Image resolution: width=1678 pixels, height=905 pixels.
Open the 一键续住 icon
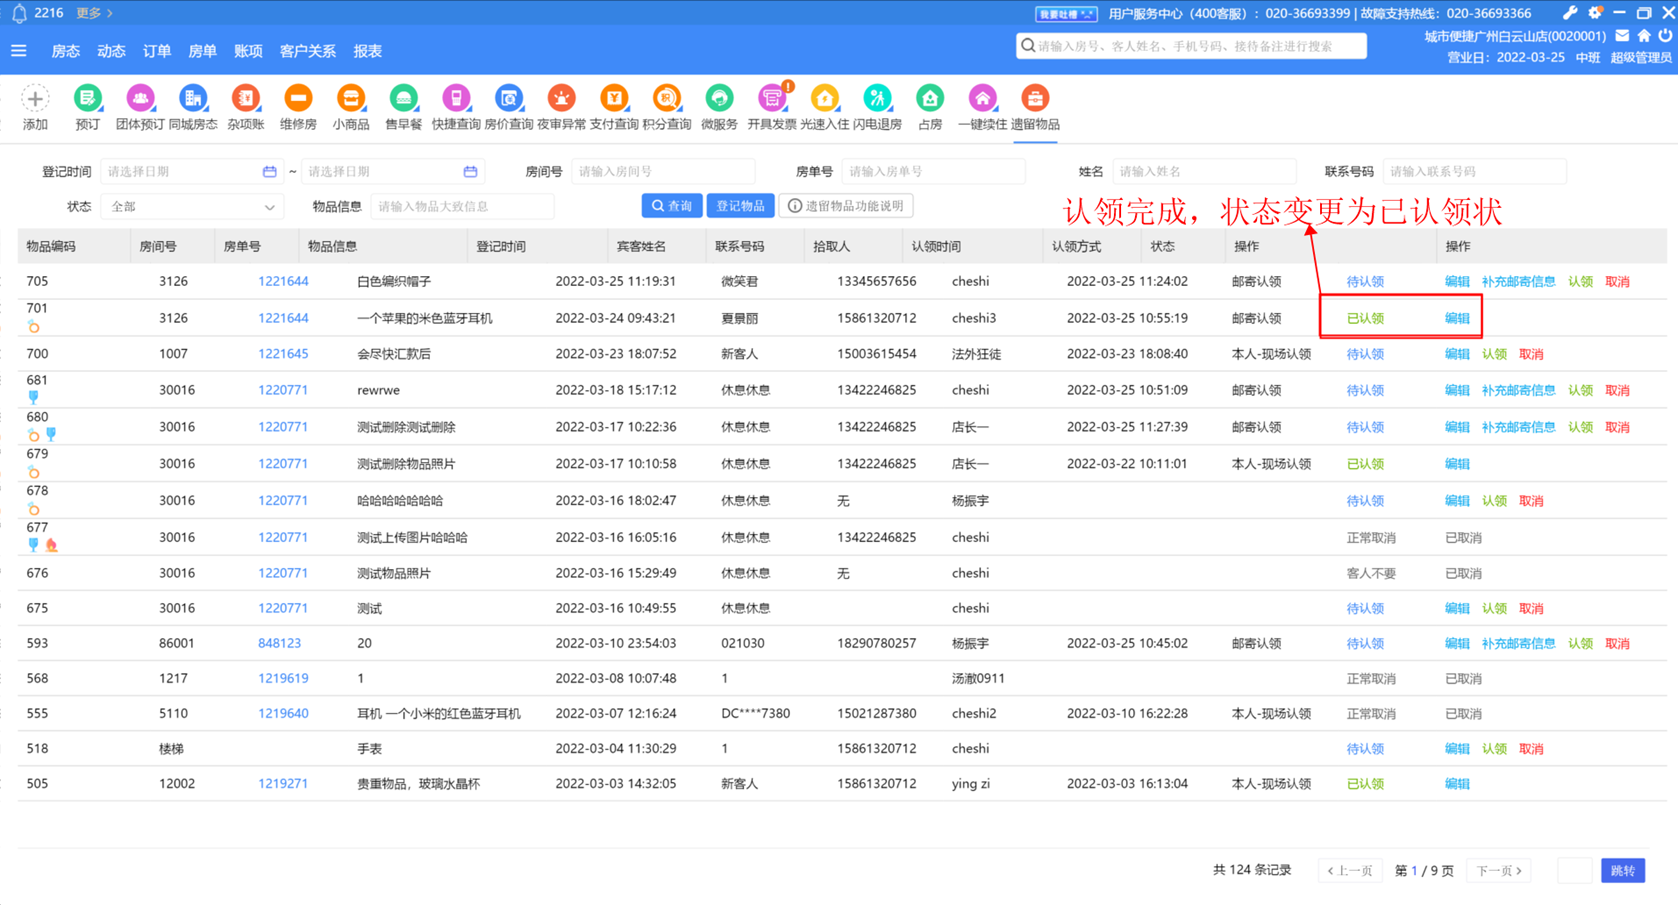pos(982,99)
